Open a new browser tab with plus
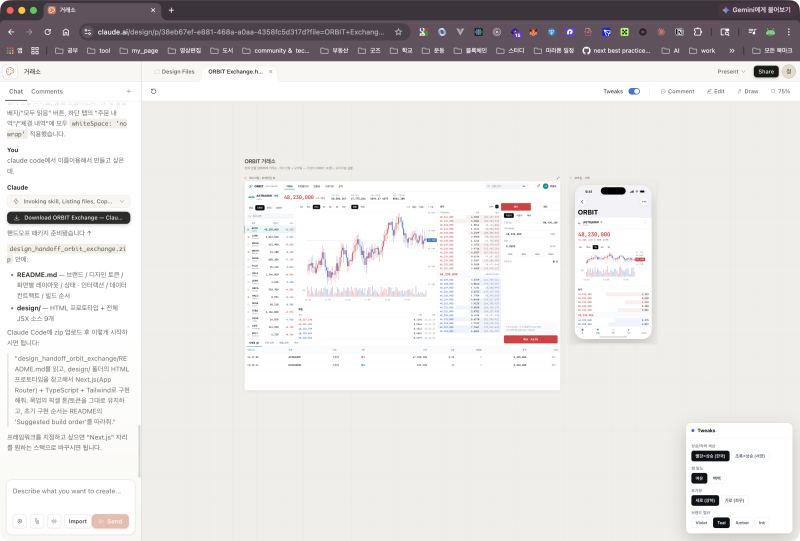 tap(171, 10)
